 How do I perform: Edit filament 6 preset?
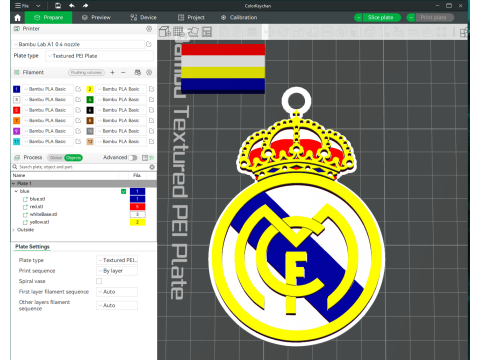(151, 110)
